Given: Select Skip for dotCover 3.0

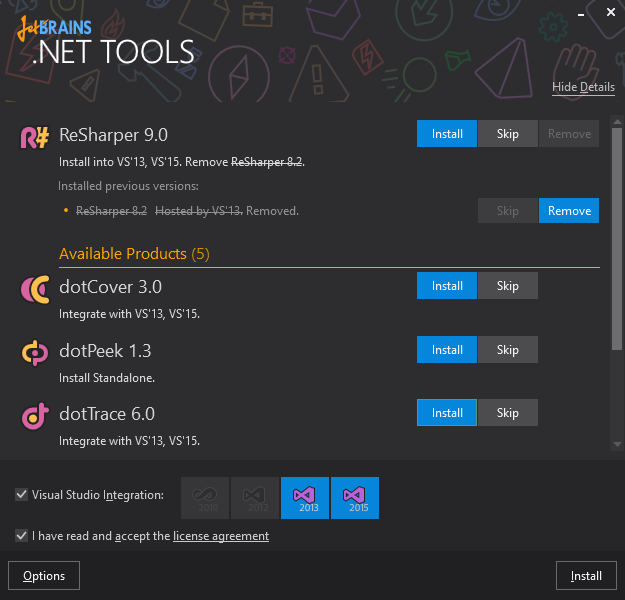Looking at the screenshot, I should tap(508, 286).
